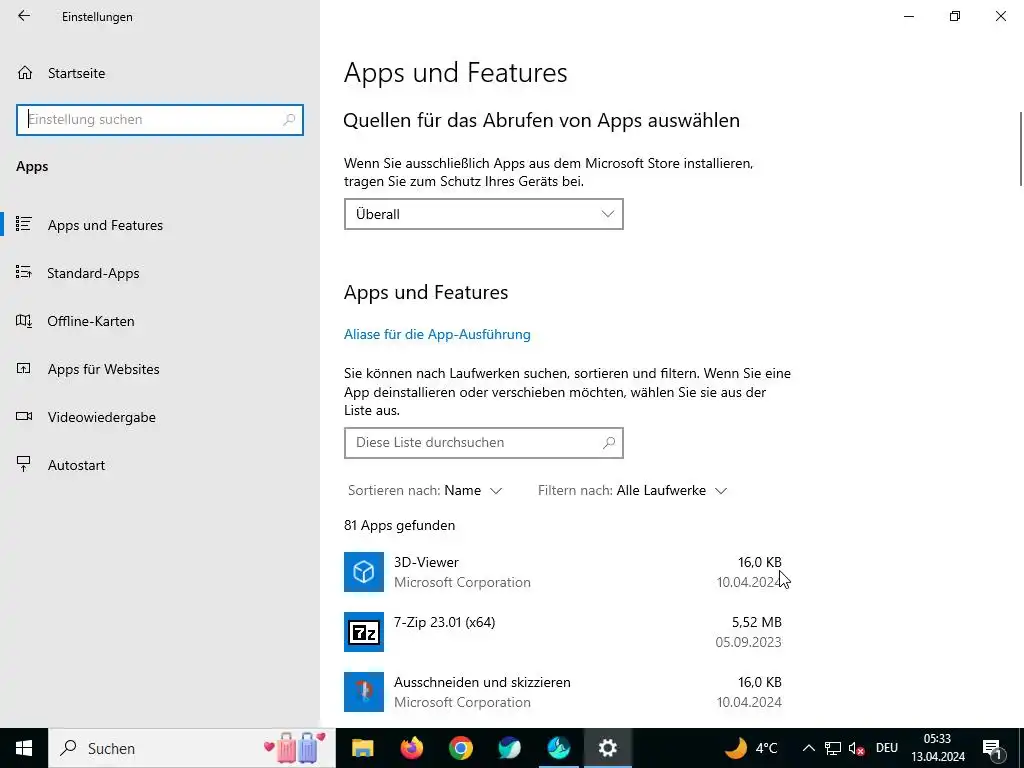Focus the Einstellung suchen input field
1024x768 pixels.
[x=160, y=120]
